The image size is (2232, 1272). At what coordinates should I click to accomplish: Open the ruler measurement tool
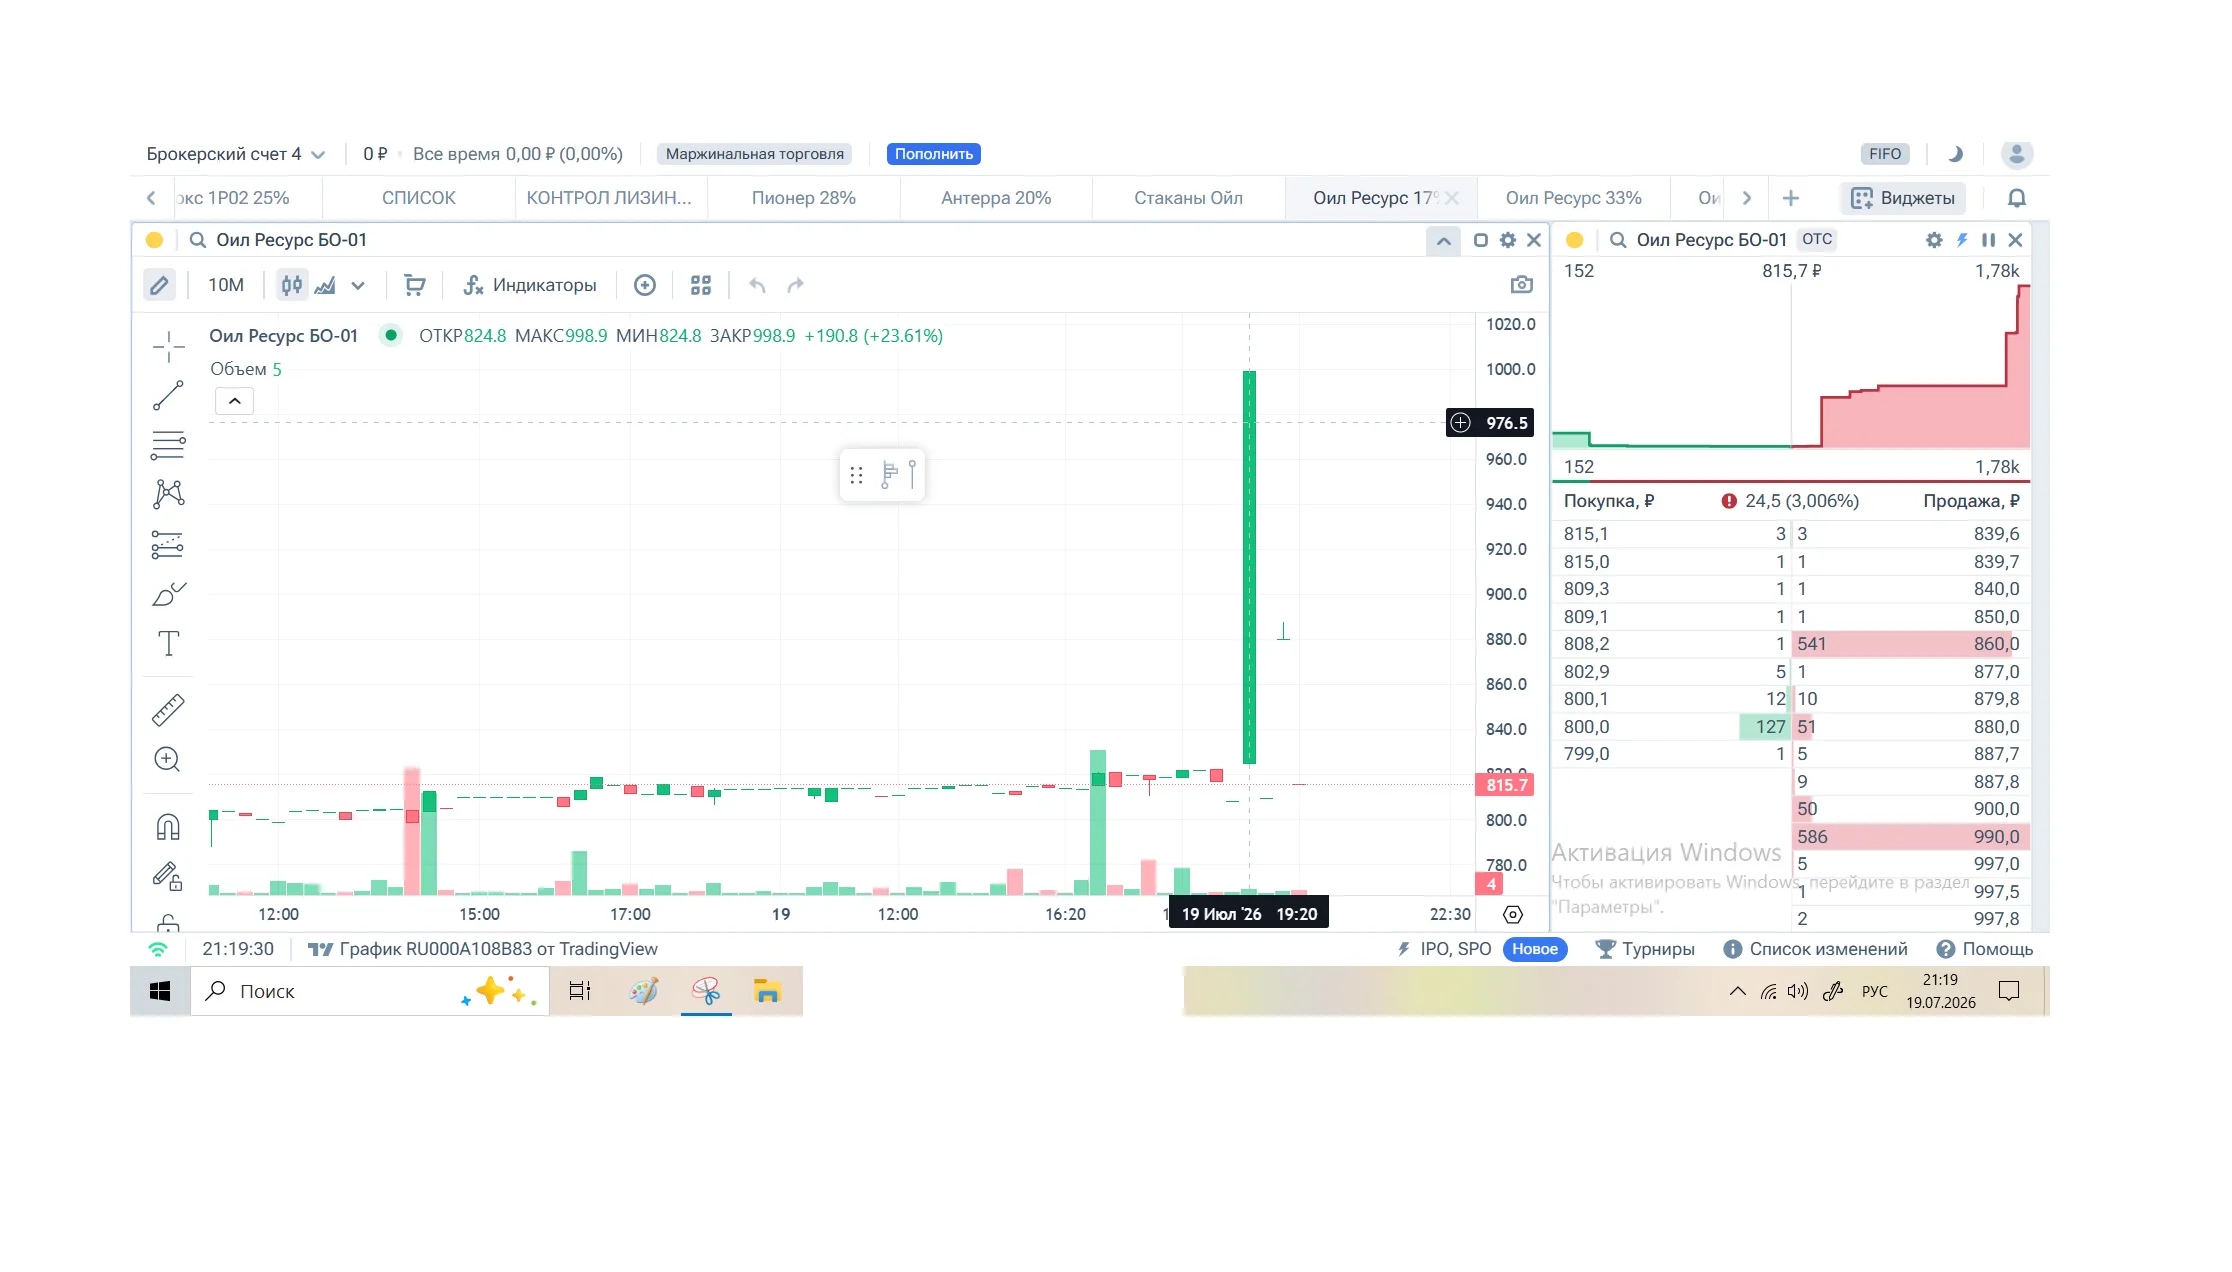point(168,710)
